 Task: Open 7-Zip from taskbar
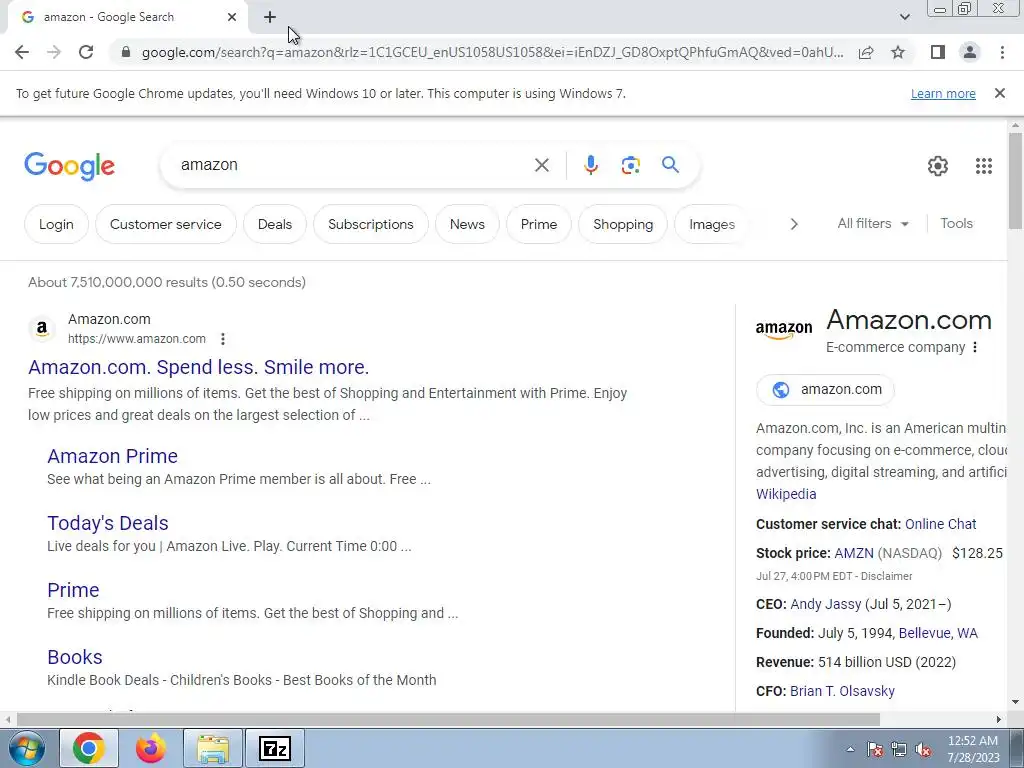pos(274,748)
